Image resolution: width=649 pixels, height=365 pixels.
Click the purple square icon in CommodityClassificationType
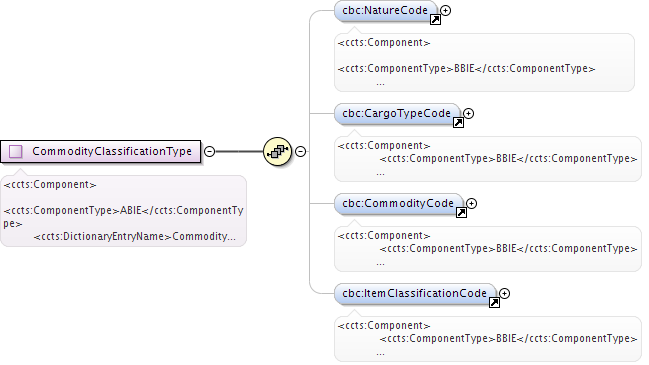click(x=16, y=151)
